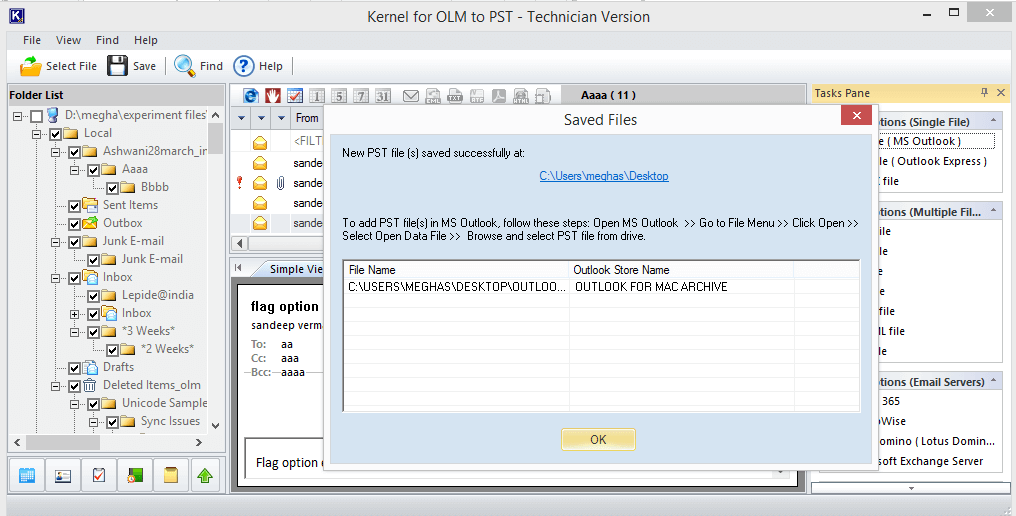Click the Select File folder icon
The image size is (1016, 516).
click(x=30, y=66)
